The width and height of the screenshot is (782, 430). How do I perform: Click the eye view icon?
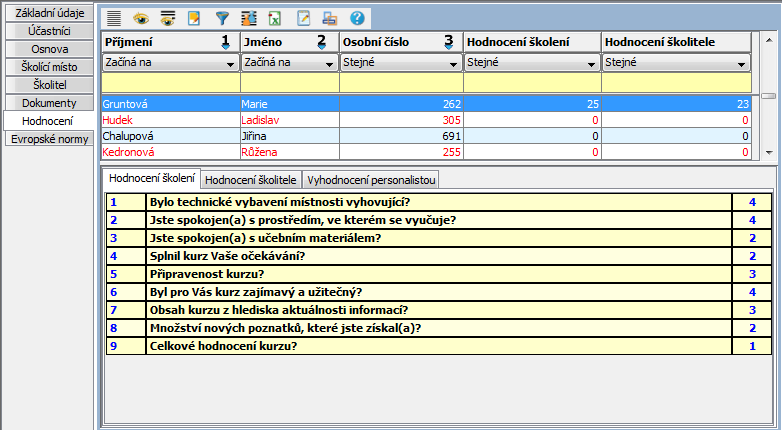tap(141, 18)
